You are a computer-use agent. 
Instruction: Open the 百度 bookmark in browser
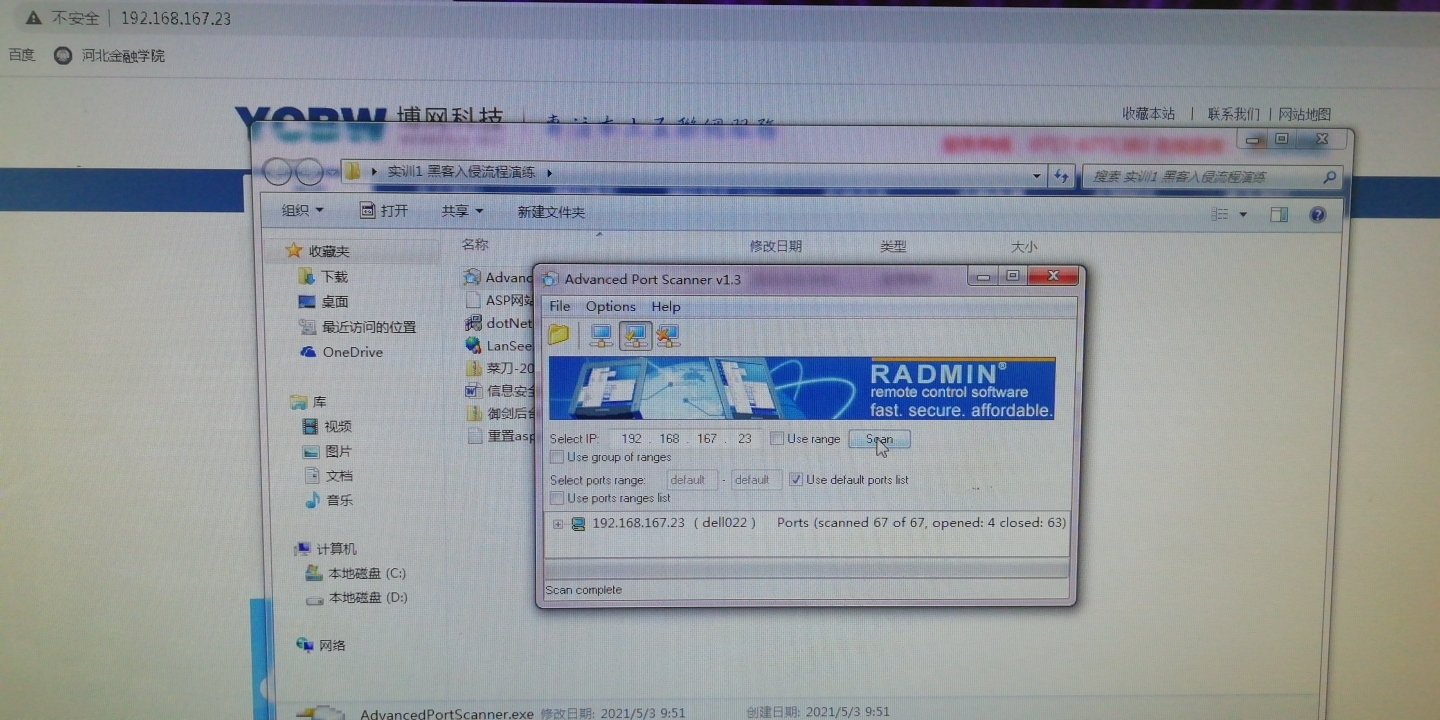point(22,55)
